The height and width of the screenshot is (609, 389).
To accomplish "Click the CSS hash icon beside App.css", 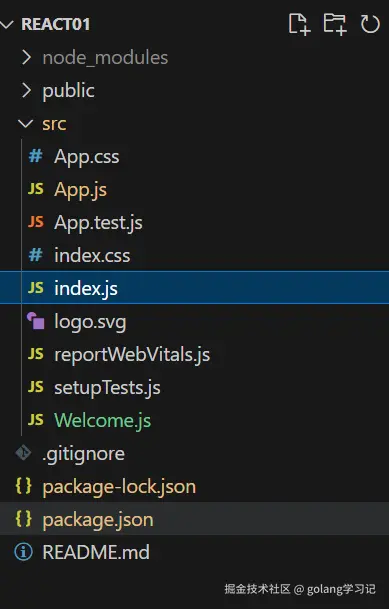I will point(36,156).
